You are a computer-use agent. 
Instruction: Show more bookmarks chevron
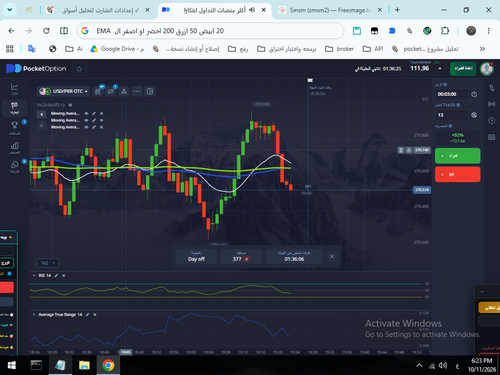482,49
